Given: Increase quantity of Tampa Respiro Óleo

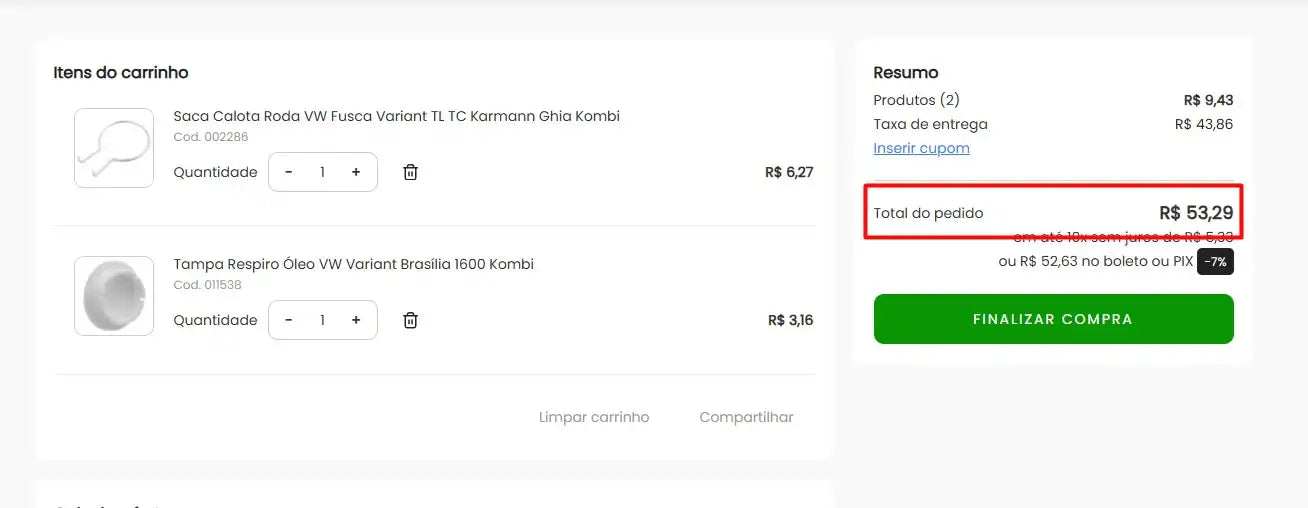Looking at the screenshot, I should tap(356, 320).
